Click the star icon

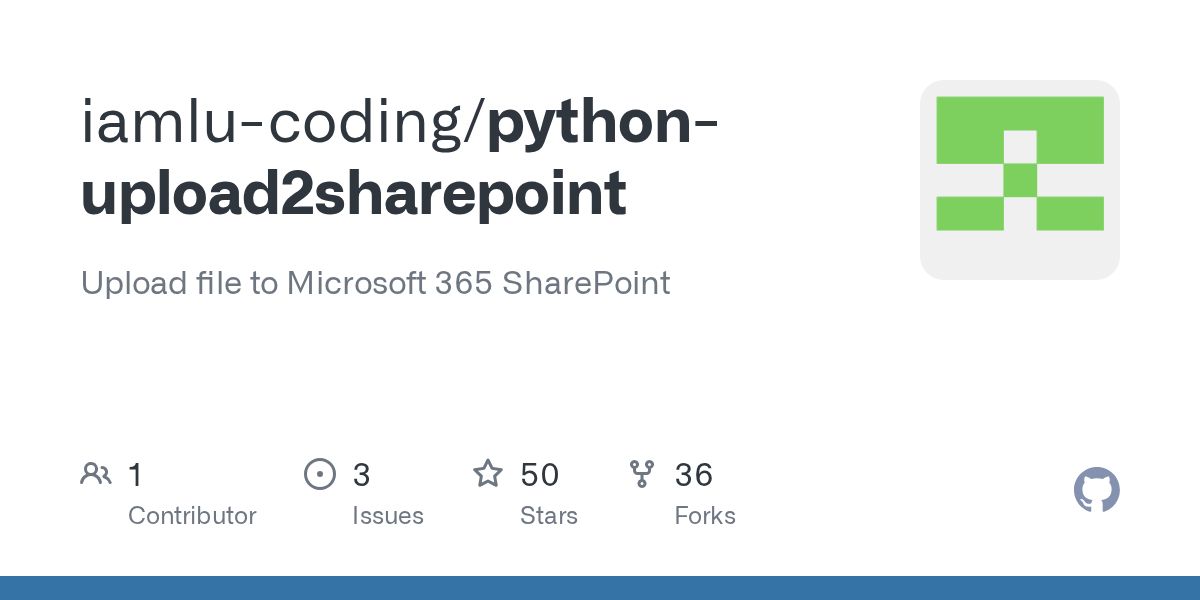tap(488, 474)
